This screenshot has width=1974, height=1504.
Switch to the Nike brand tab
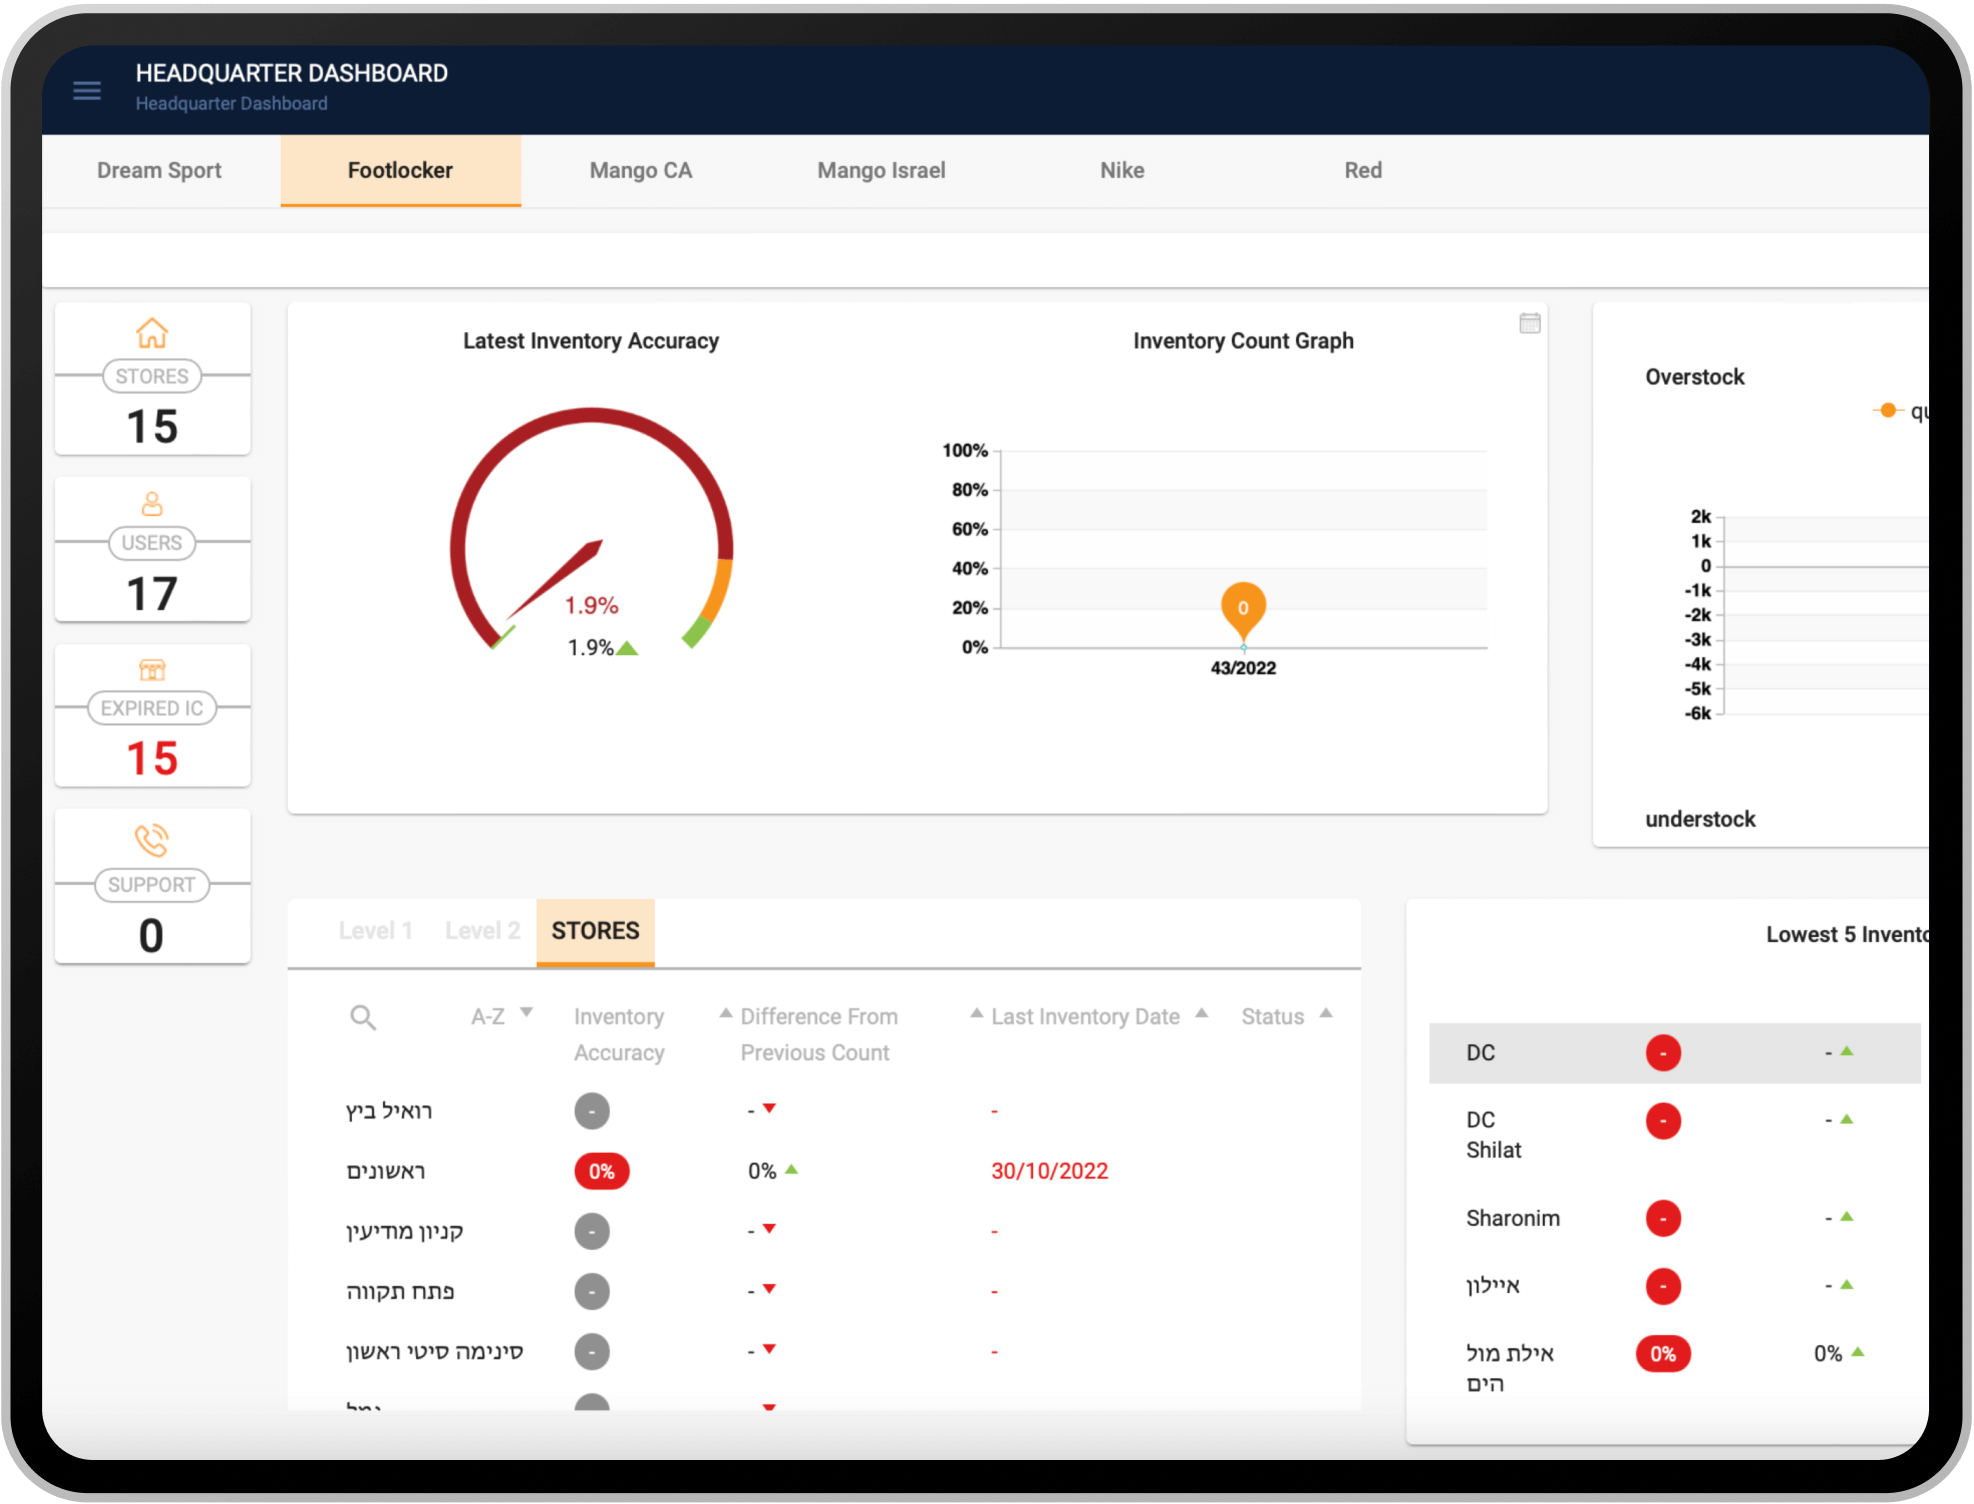point(1121,170)
